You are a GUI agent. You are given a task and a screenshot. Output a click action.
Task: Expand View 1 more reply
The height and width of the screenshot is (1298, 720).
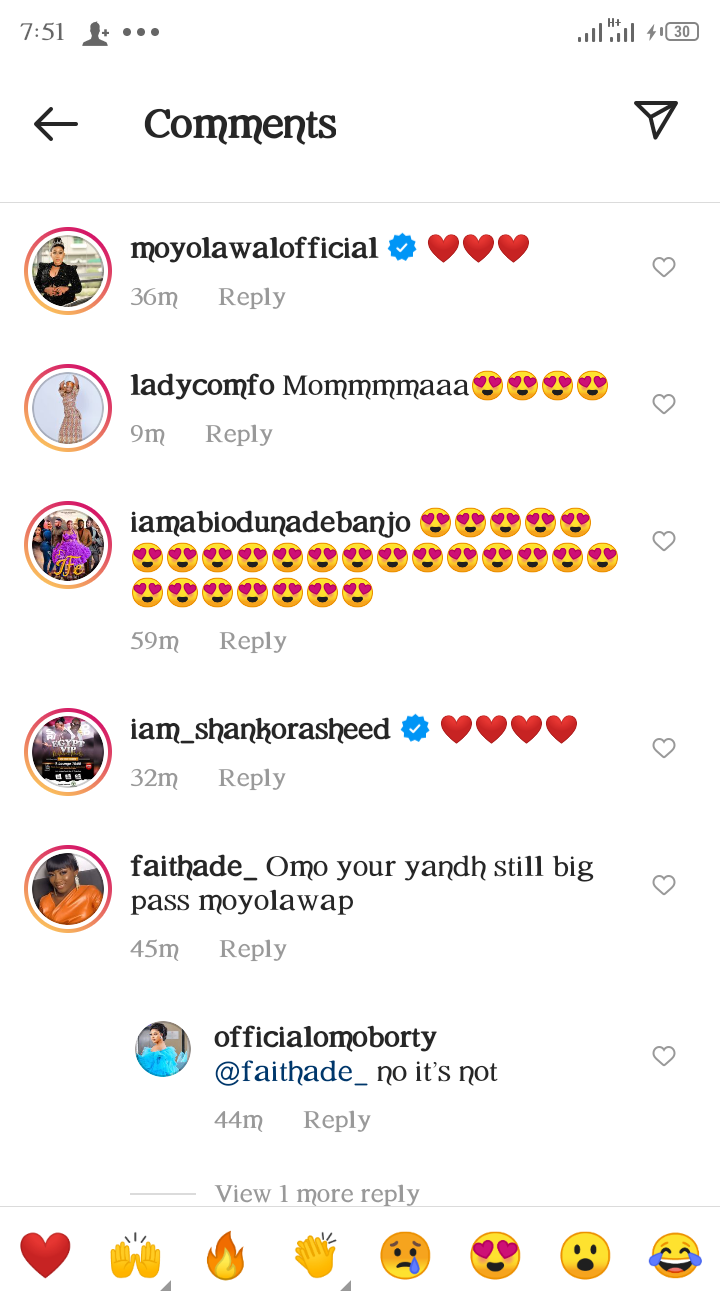317,1194
